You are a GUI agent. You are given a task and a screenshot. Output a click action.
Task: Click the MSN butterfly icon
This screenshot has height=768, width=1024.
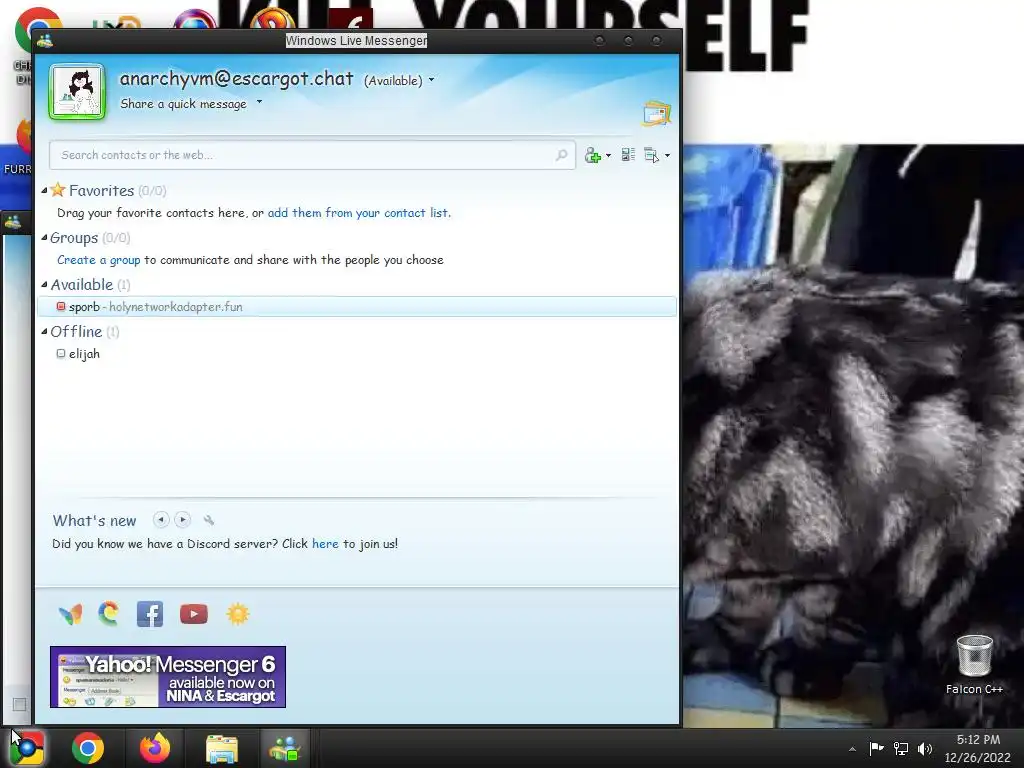71,614
